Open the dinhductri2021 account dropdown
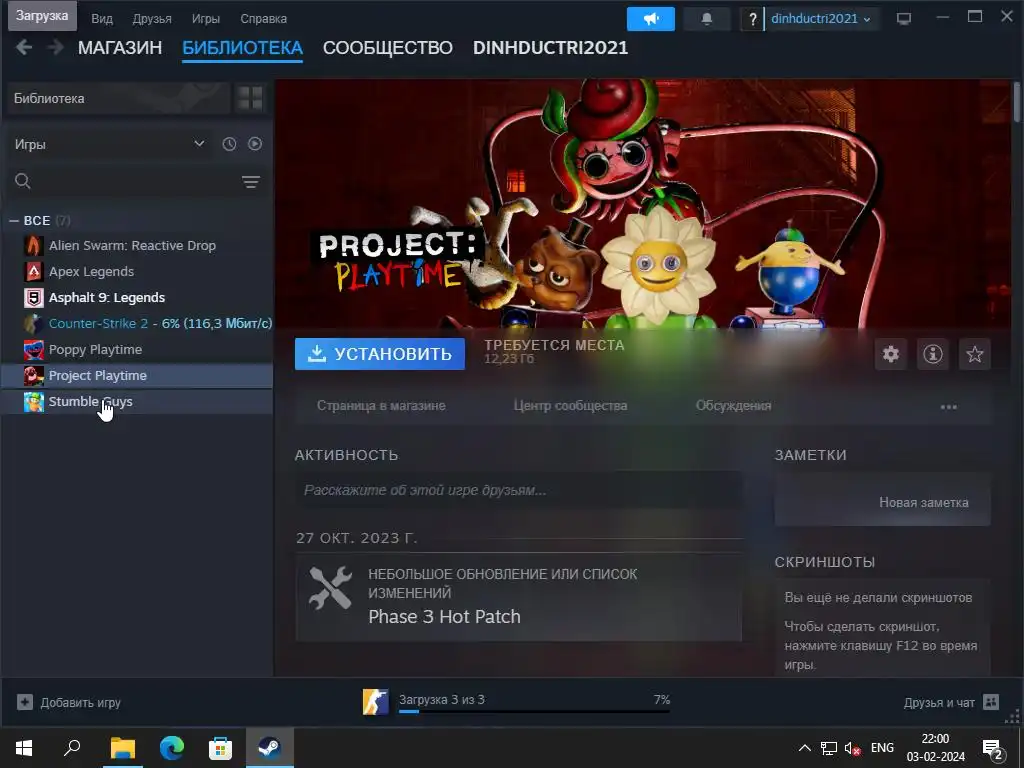This screenshot has height=768, width=1024. [x=820, y=18]
